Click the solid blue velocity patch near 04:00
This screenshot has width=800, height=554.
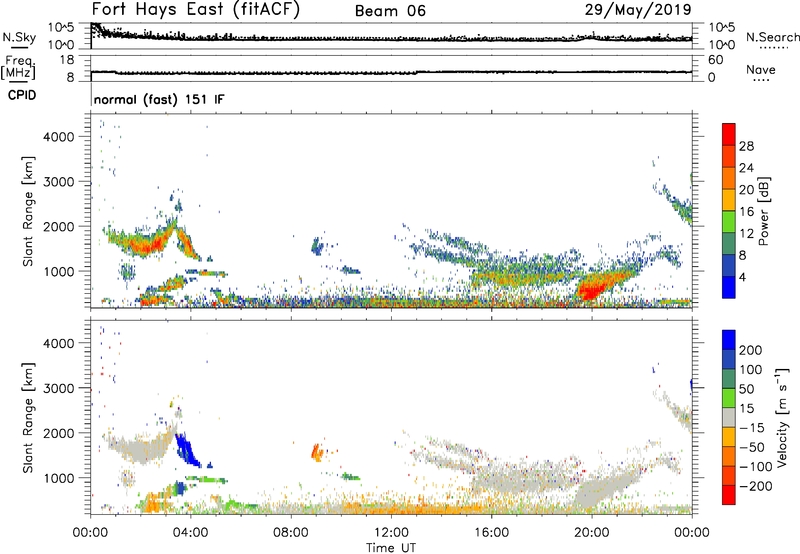(x=187, y=449)
